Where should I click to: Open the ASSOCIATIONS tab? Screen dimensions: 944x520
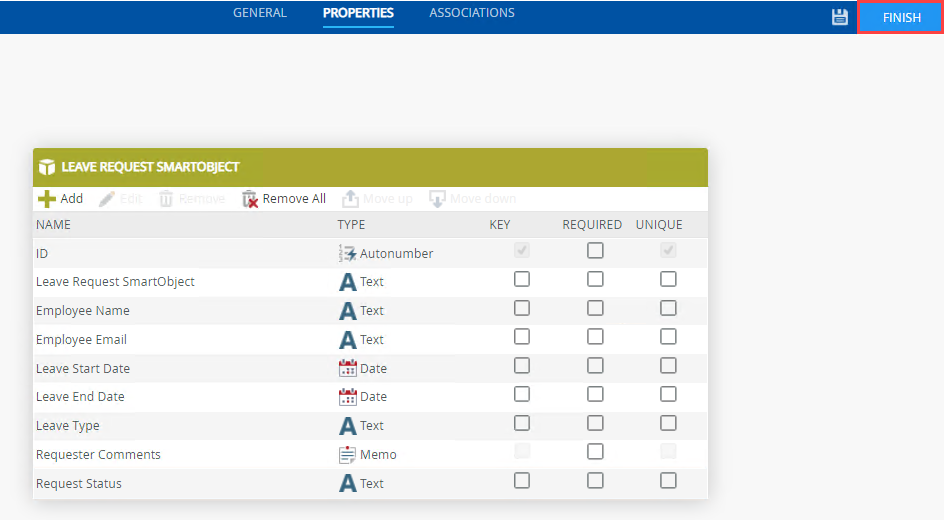tap(472, 13)
